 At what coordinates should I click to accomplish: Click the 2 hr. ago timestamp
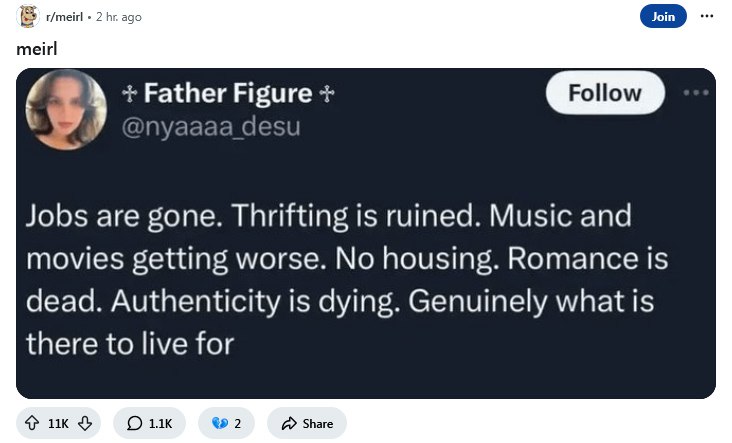click(119, 17)
